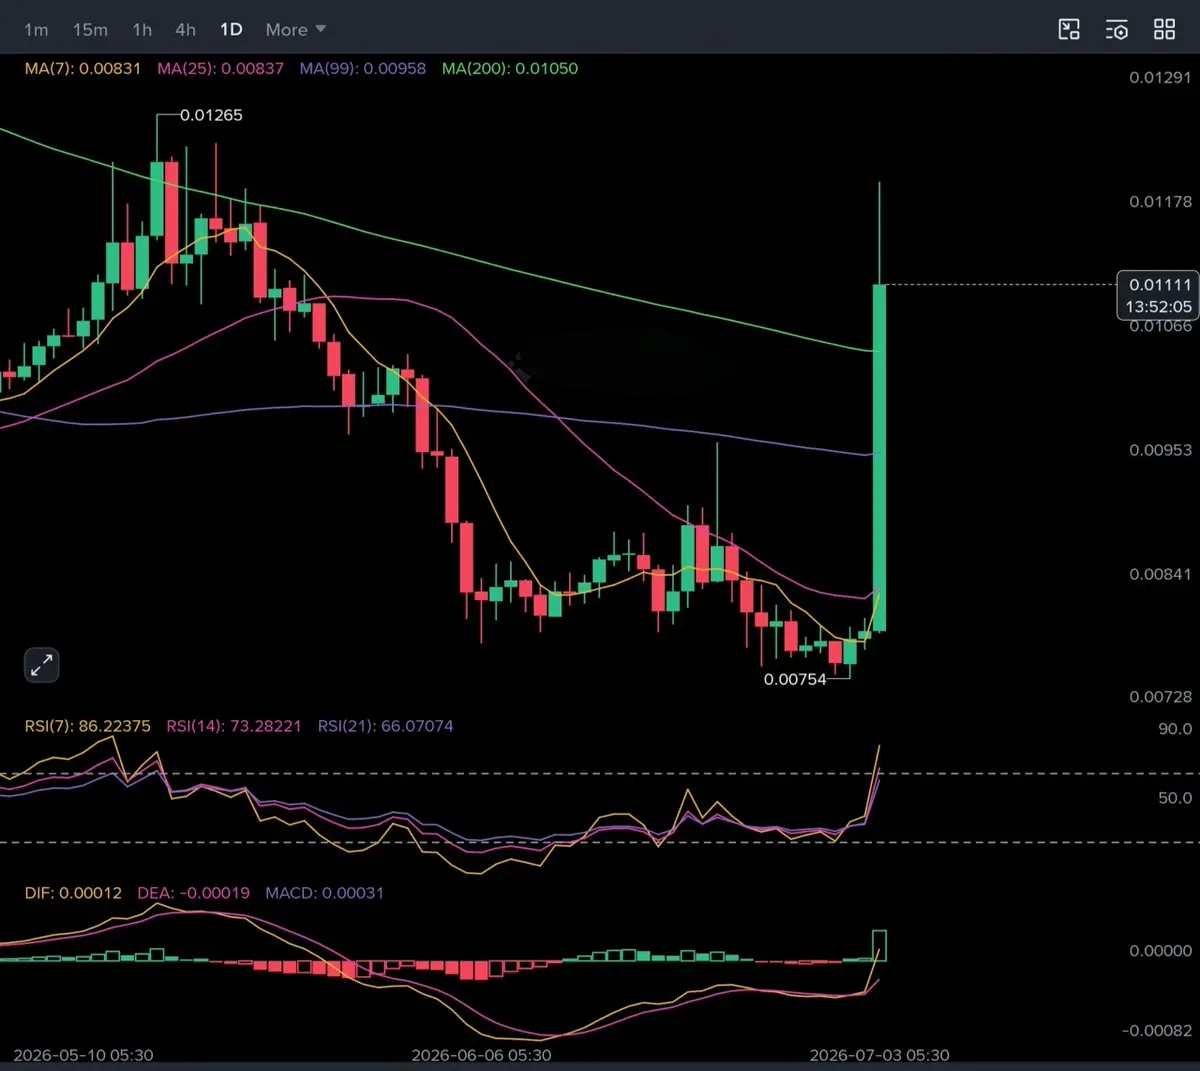Expand chart to fullscreen with arrow icon
The image size is (1200, 1071).
coord(41,665)
